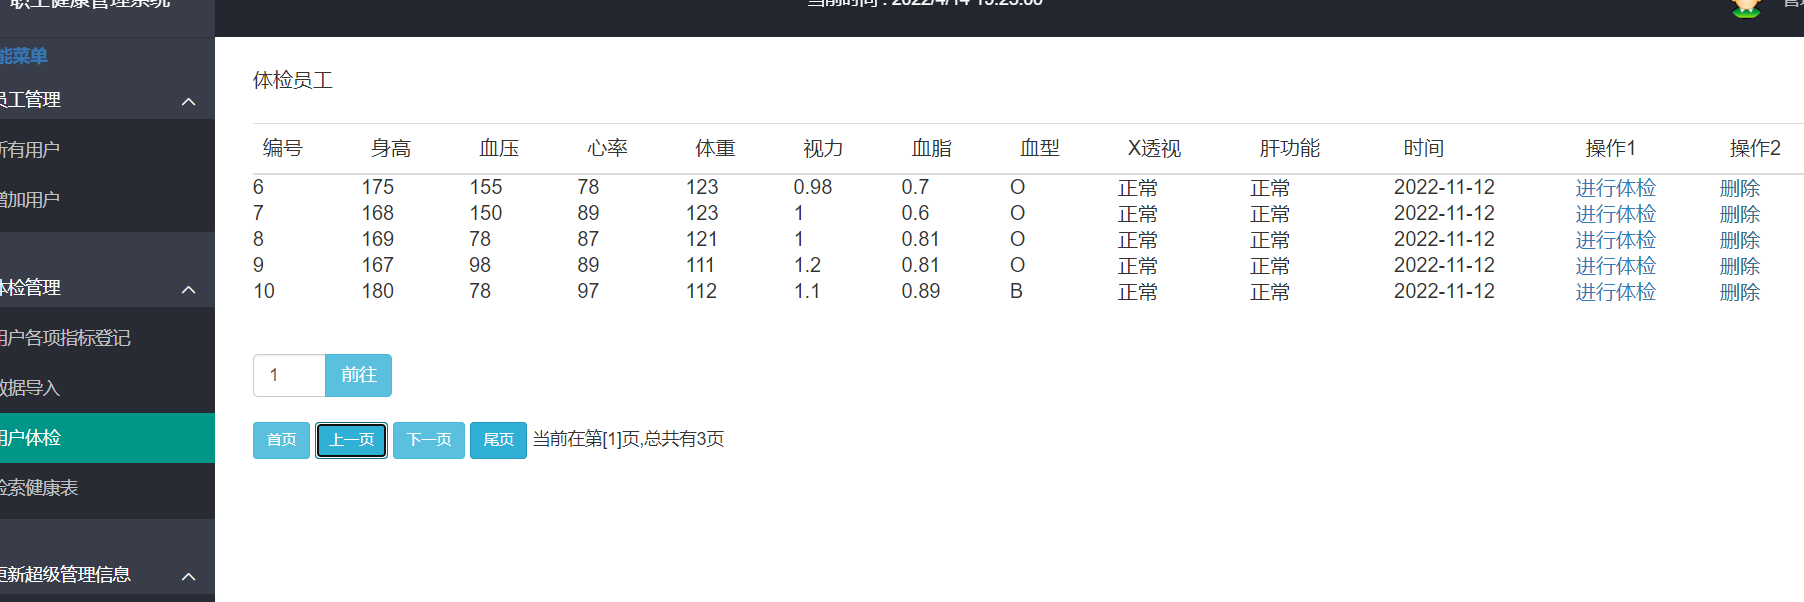Click the 身高 column header
Image resolution: width=1804 pixels, height=602 pixels.
[391, 148]
